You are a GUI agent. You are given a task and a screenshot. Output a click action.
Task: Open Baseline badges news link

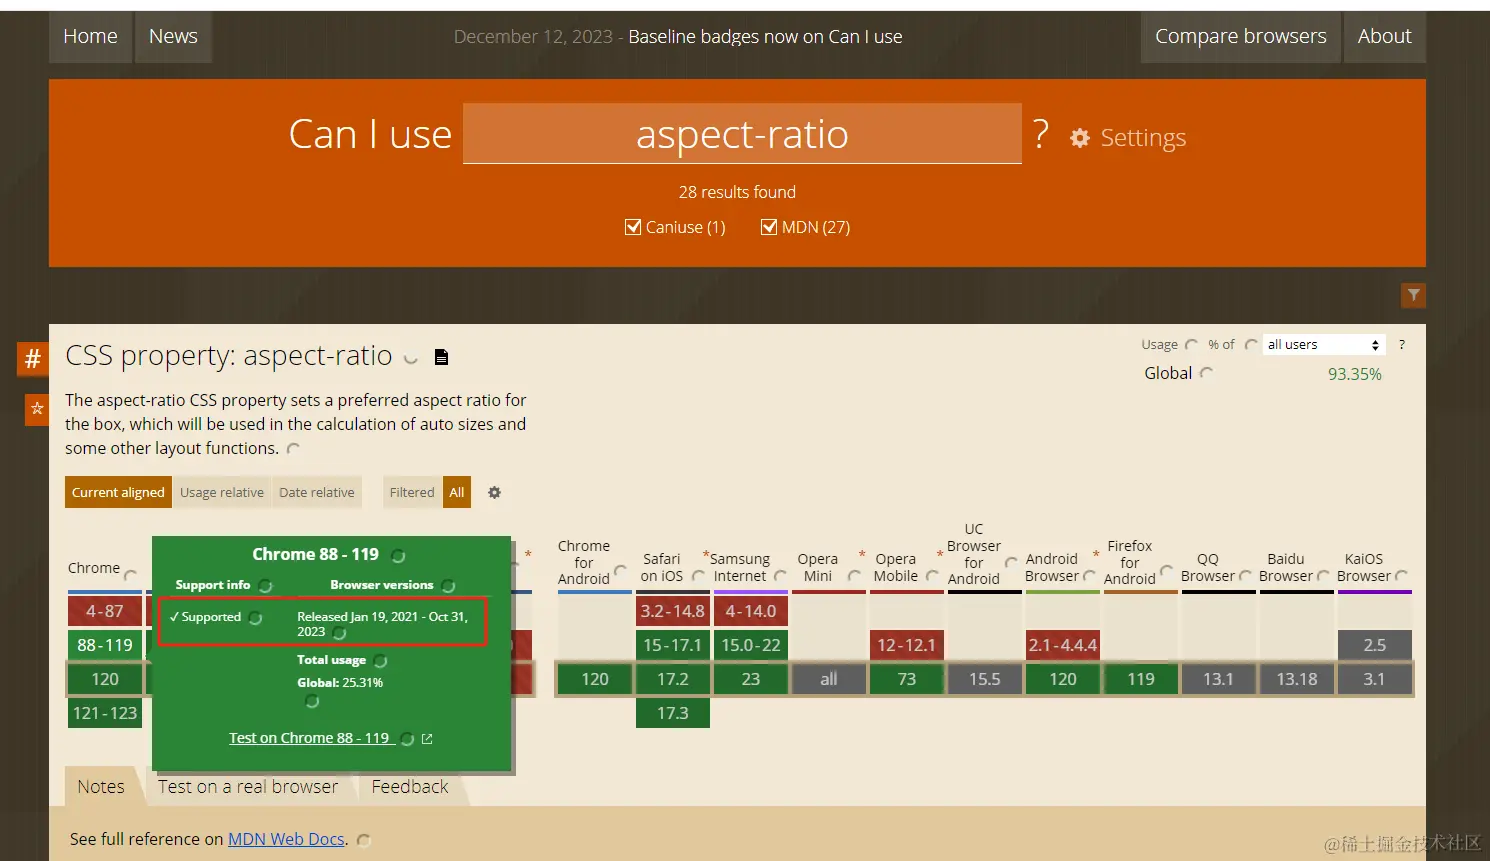tap(765, 37)
